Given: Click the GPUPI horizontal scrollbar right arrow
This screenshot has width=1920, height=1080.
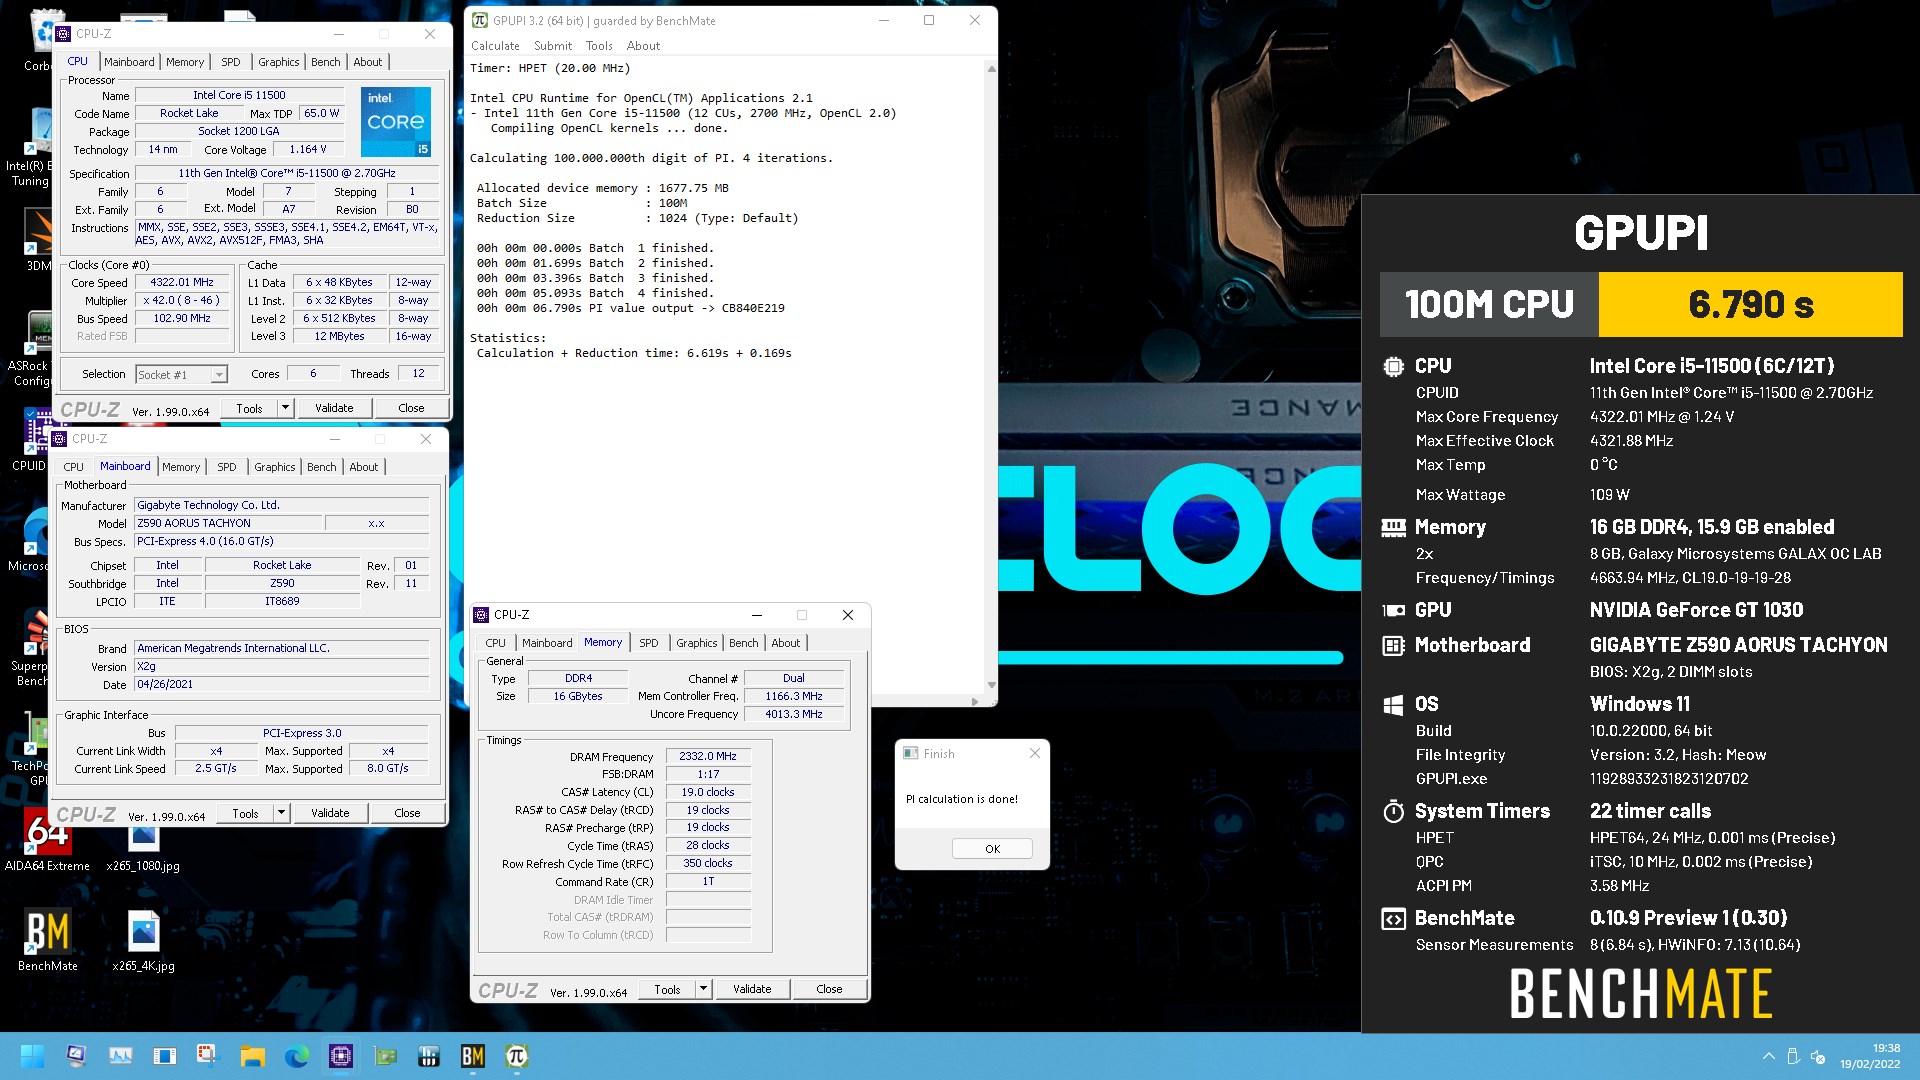Looking at the screenshot, I should (975, 701).
